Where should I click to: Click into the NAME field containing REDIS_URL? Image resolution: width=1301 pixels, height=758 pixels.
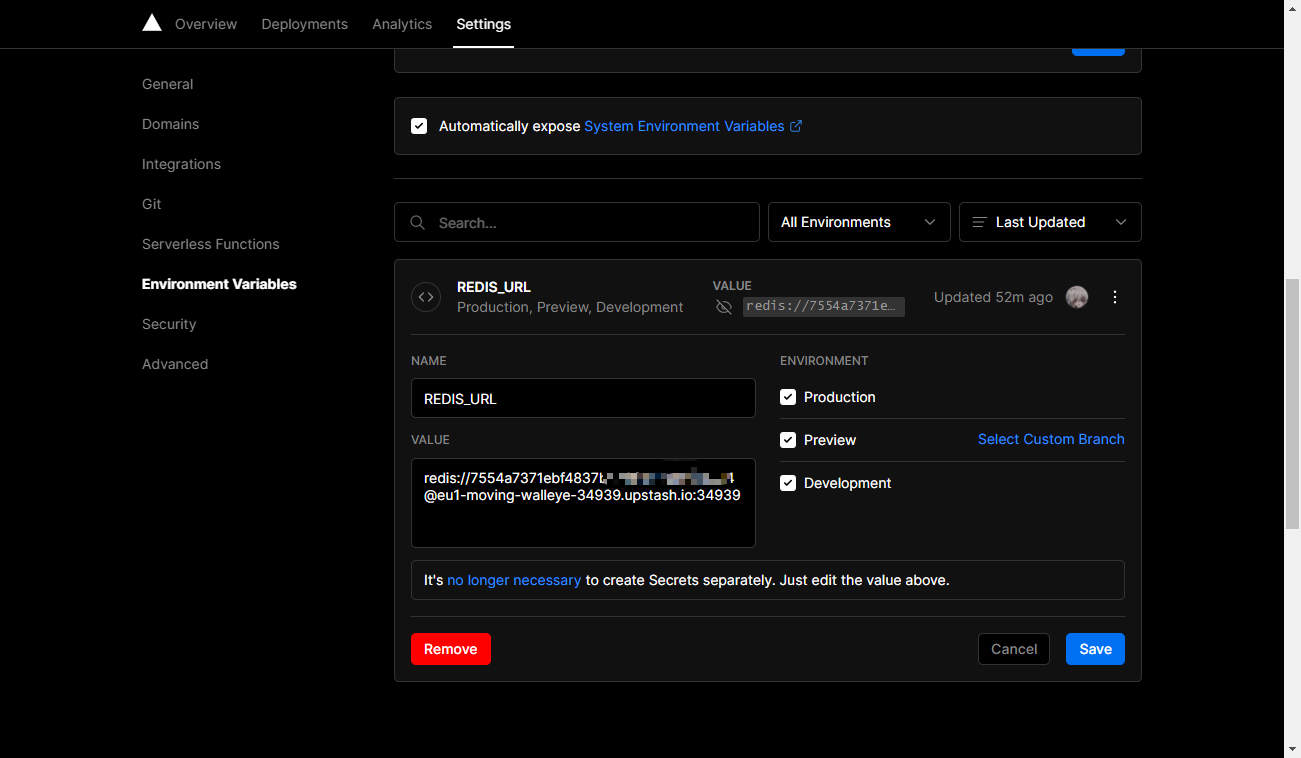pyautogui.click(x=583, y=398)
